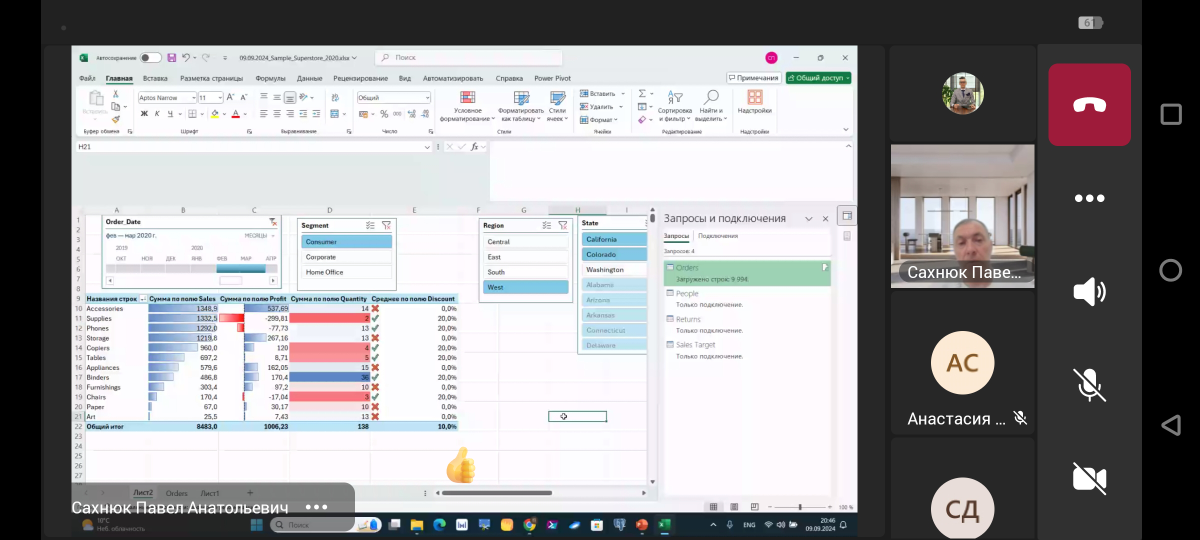This screenshot has width=1200, height=540.
Task: Toggle Excel AutoSave switch
Action: point(151,58)
